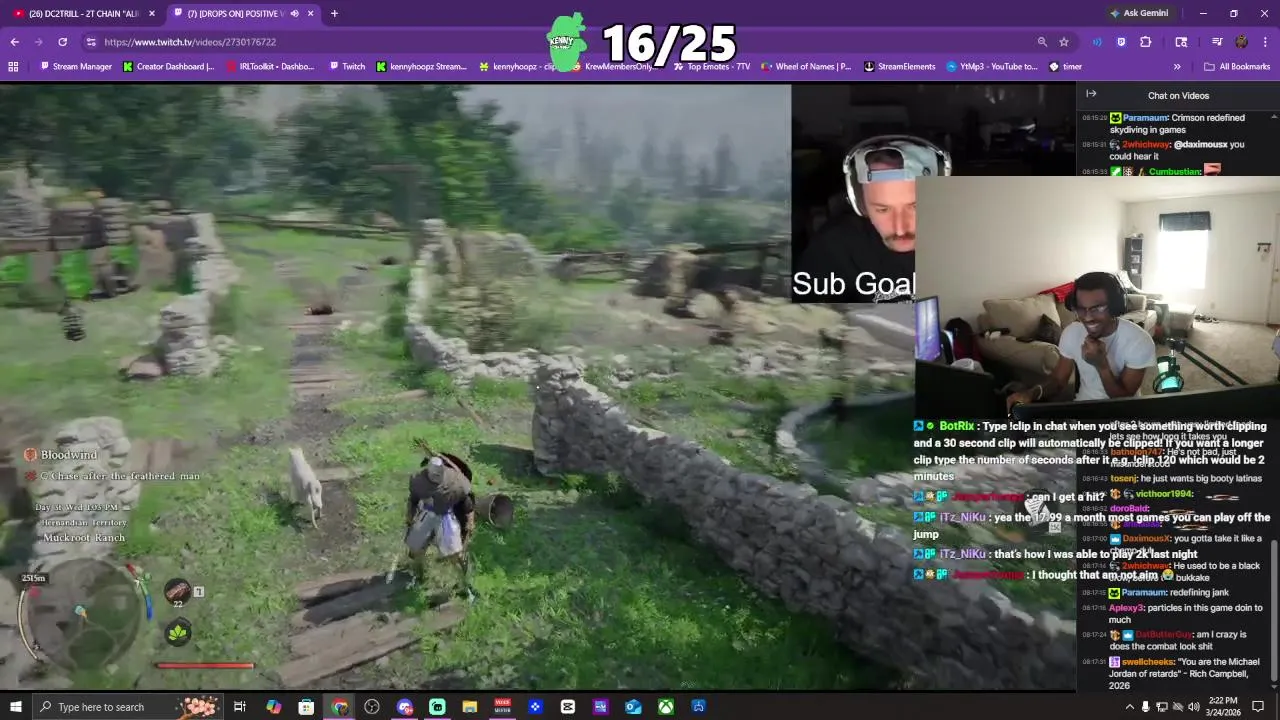Open File Explorer from the taskbar
Screen dimensions: 1280x720
[469, 707]
